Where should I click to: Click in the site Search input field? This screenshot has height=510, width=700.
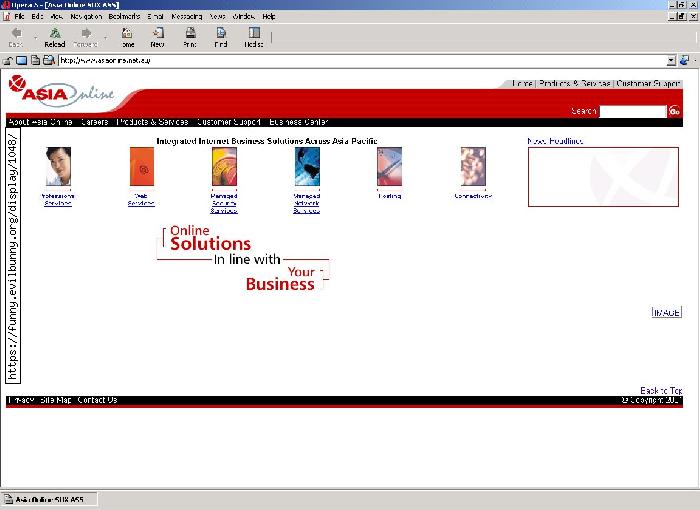[633, 111]
